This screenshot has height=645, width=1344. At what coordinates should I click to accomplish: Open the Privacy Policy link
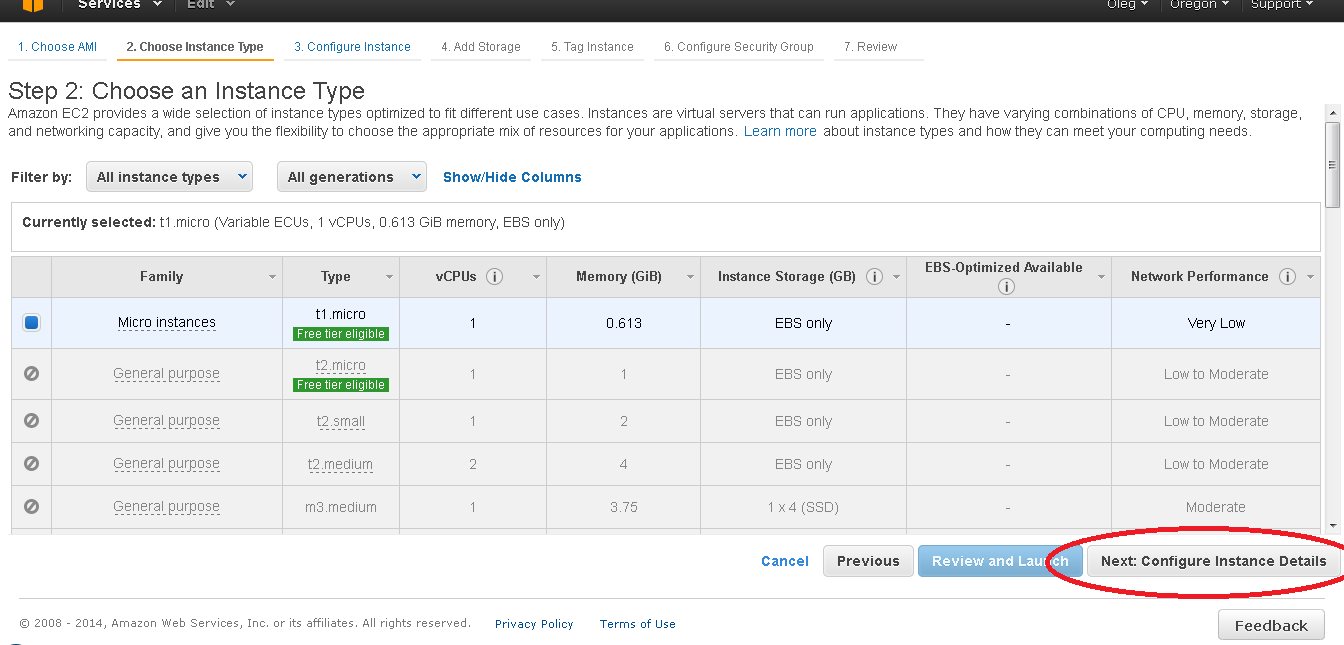click(534, 624)
